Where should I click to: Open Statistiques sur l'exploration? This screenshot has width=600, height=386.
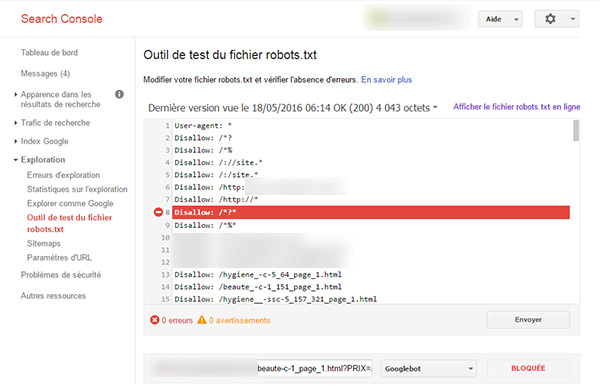pyautogui.click(x=77, y=189)
